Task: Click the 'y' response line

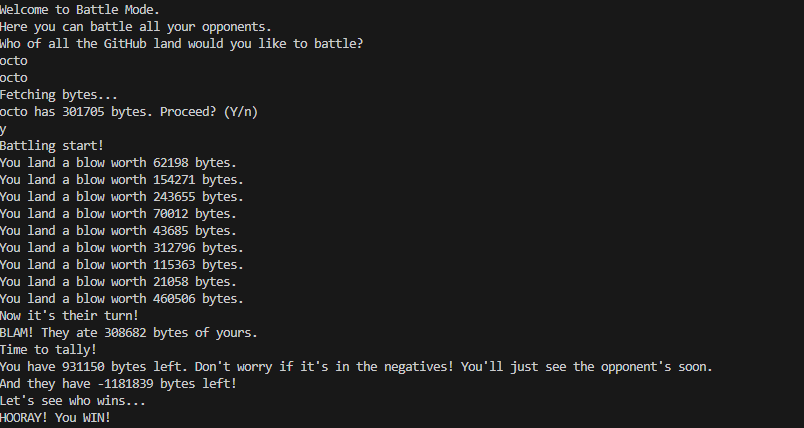Action: pyautogui.click(x=3, y=129)
